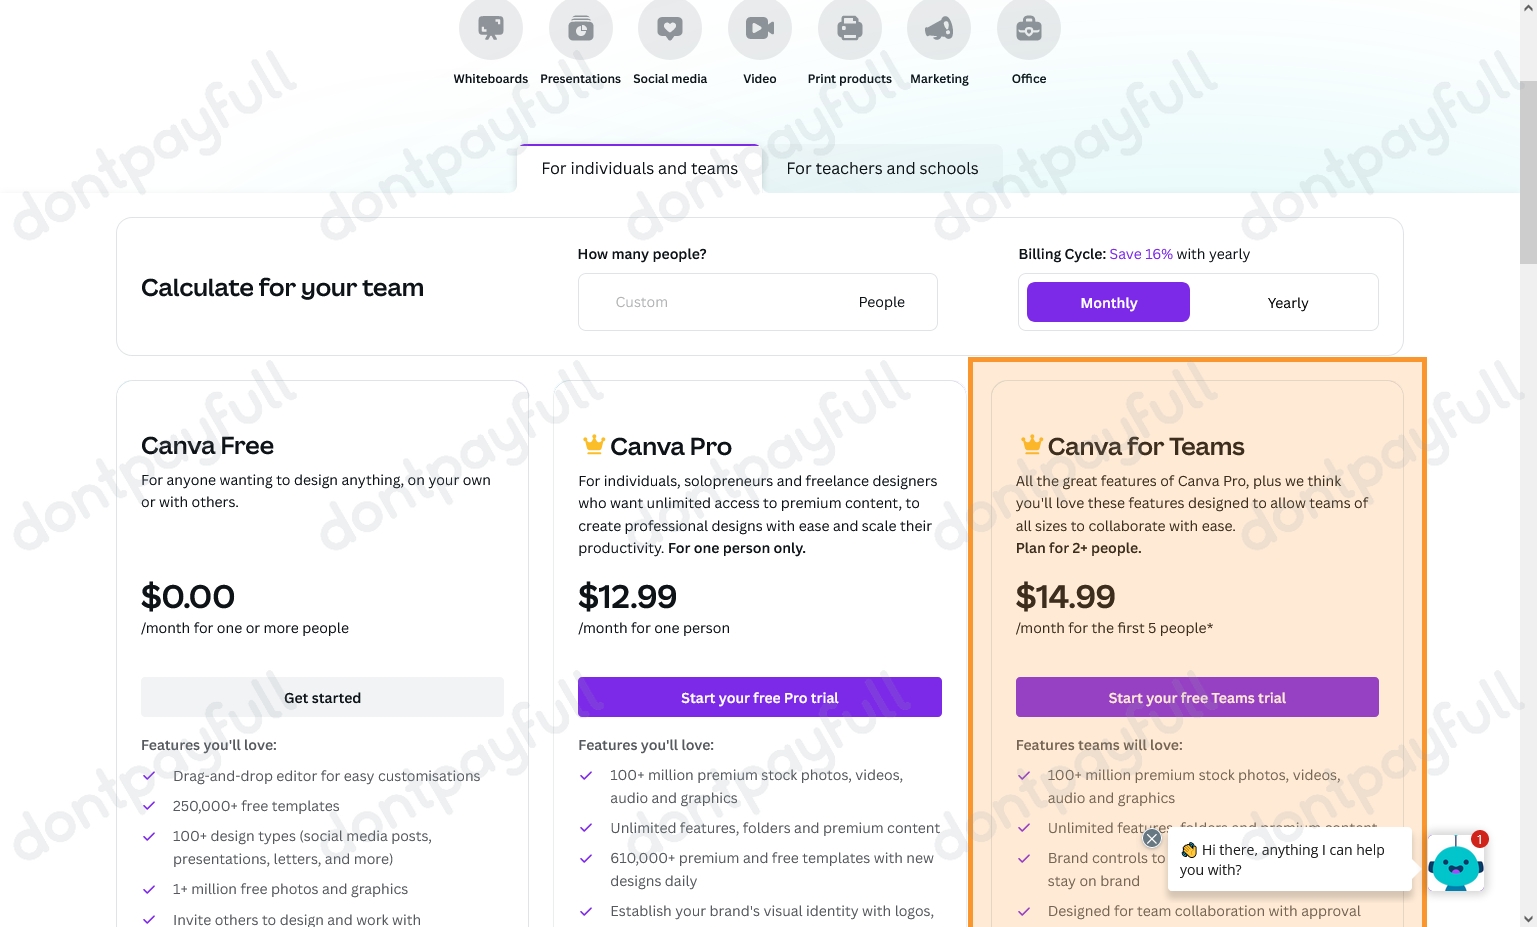Switch to For teachers and schools tab
Image resolution: width=1537 pixels, height=927 pixels.
[882, 168]
